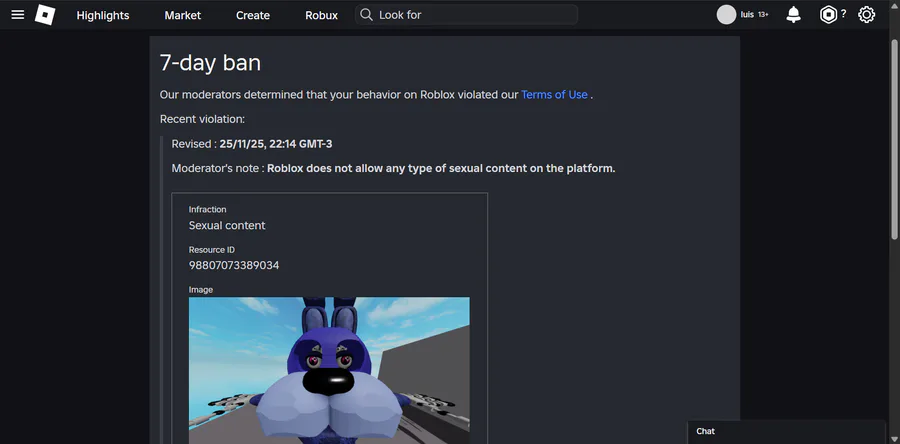
Task: Click the 13+ age label
Action: pos(763,15)
